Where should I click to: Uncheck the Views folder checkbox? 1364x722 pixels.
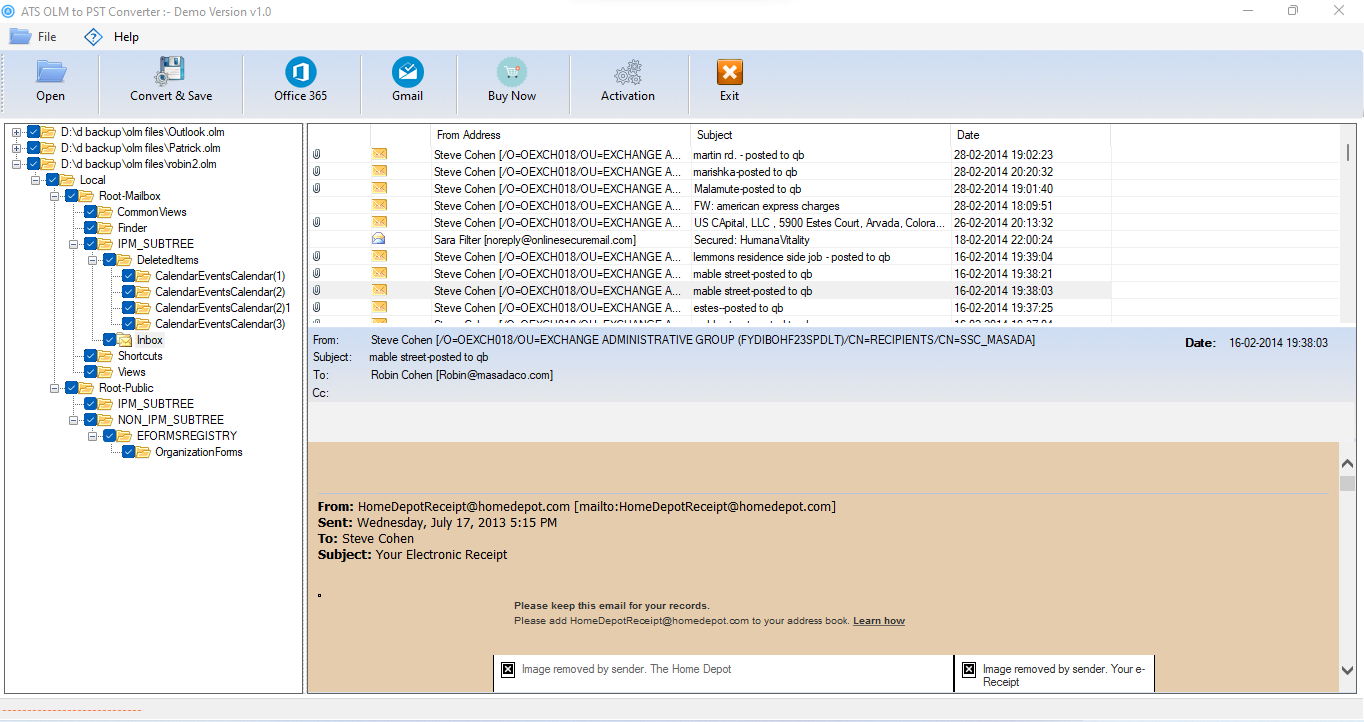click(x=91, y=372)
